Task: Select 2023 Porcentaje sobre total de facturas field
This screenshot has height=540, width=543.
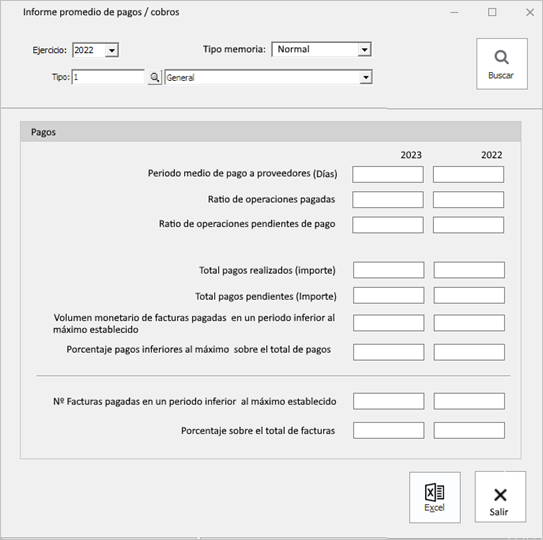Action: pos(389,430)
